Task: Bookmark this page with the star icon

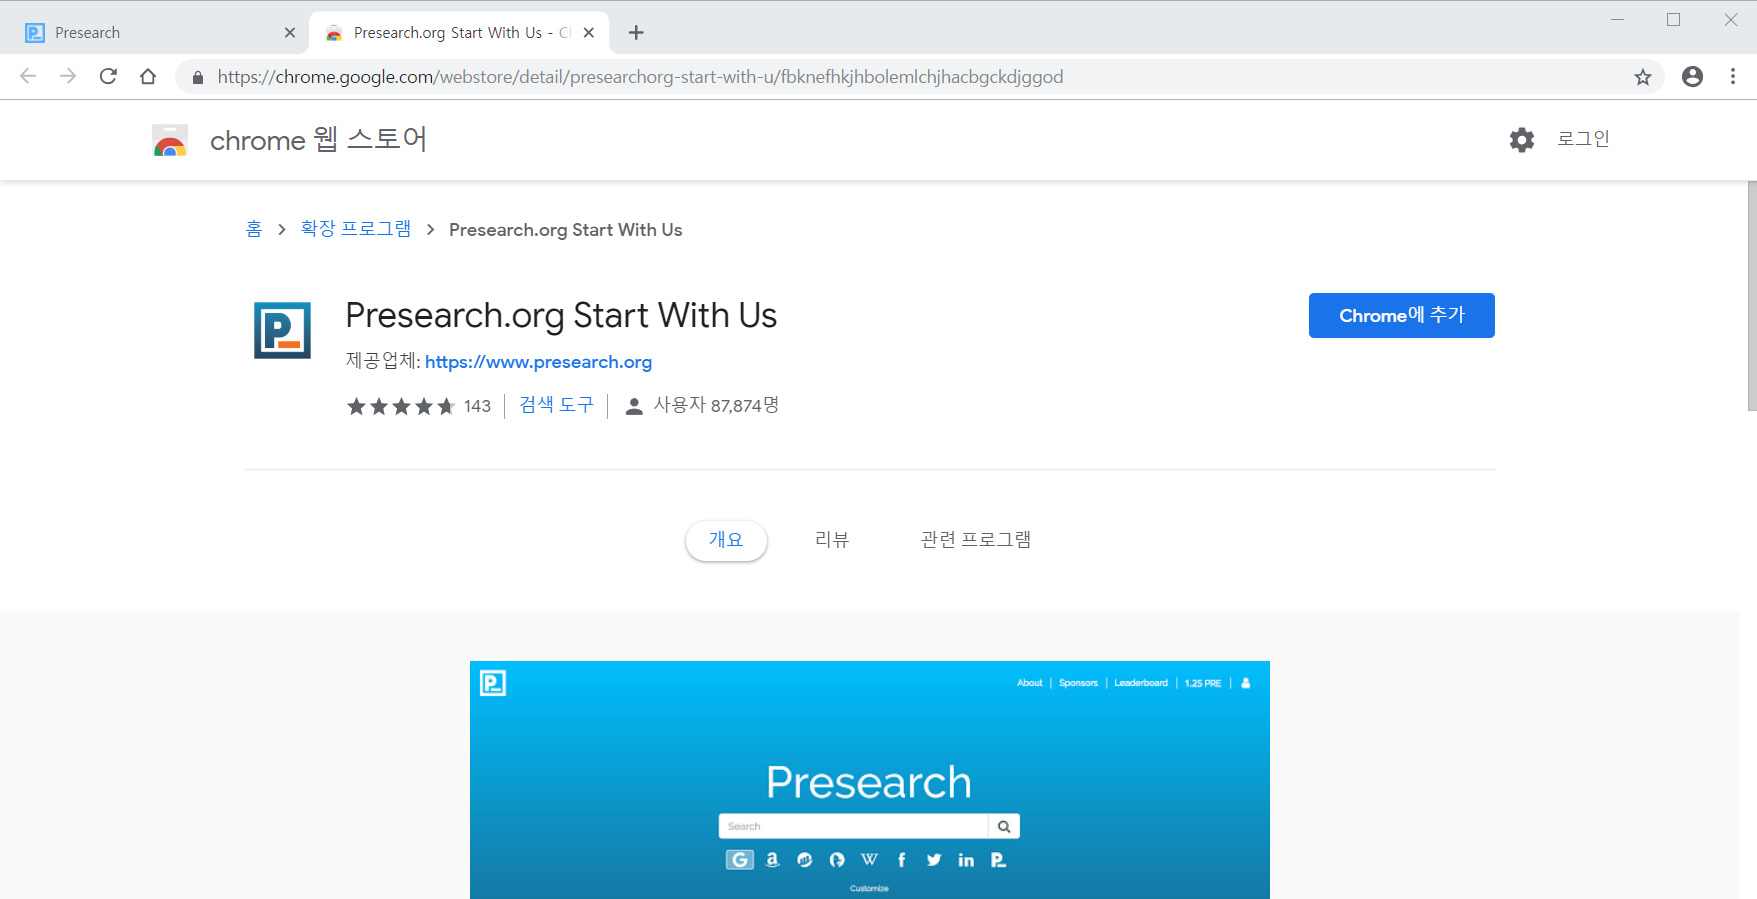Action: point(1643,77)
